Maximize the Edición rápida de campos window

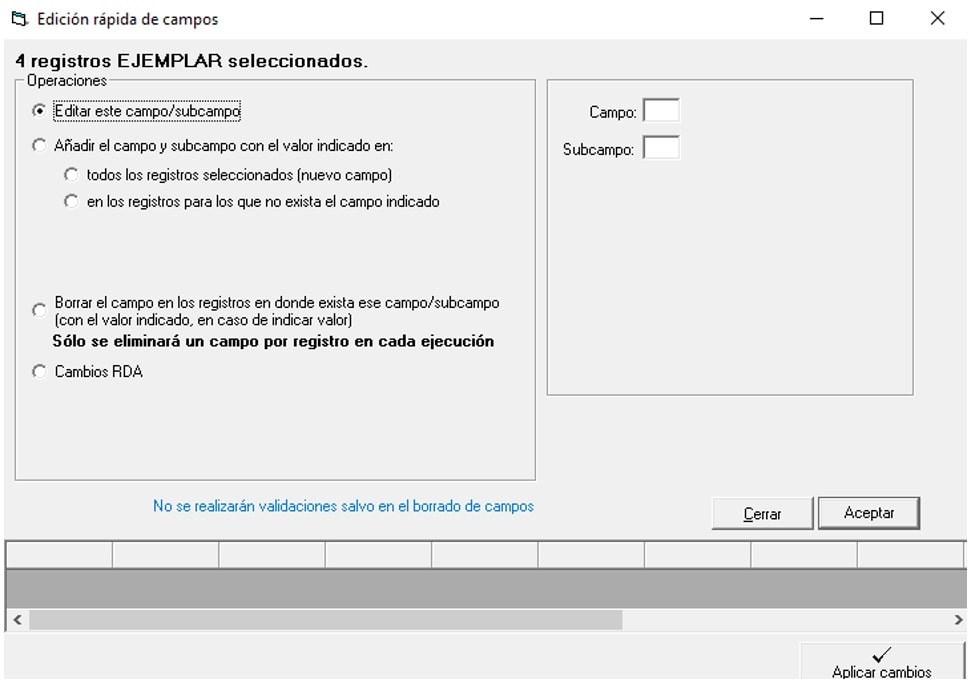876,19
